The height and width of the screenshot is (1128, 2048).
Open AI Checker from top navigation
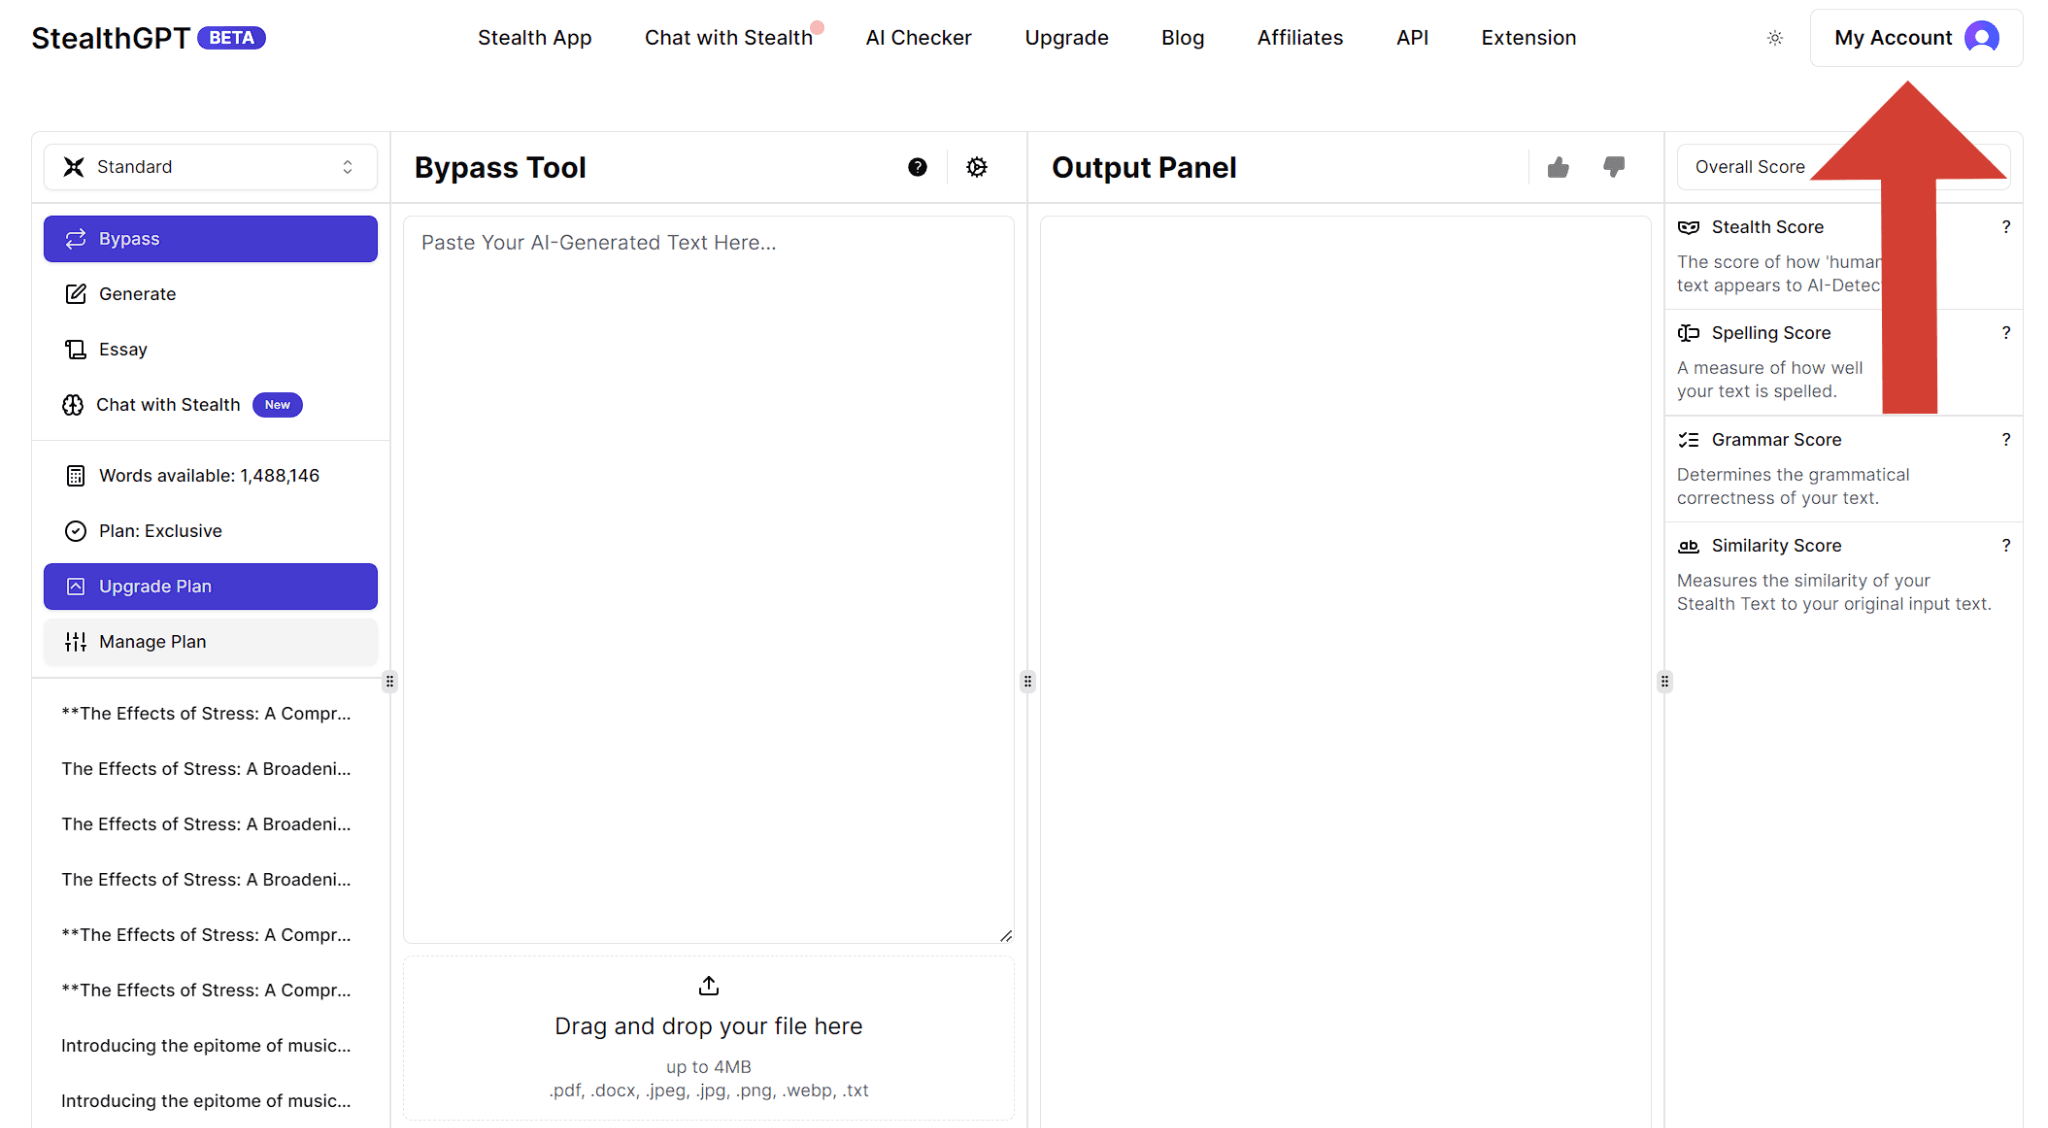pos(918,38)
